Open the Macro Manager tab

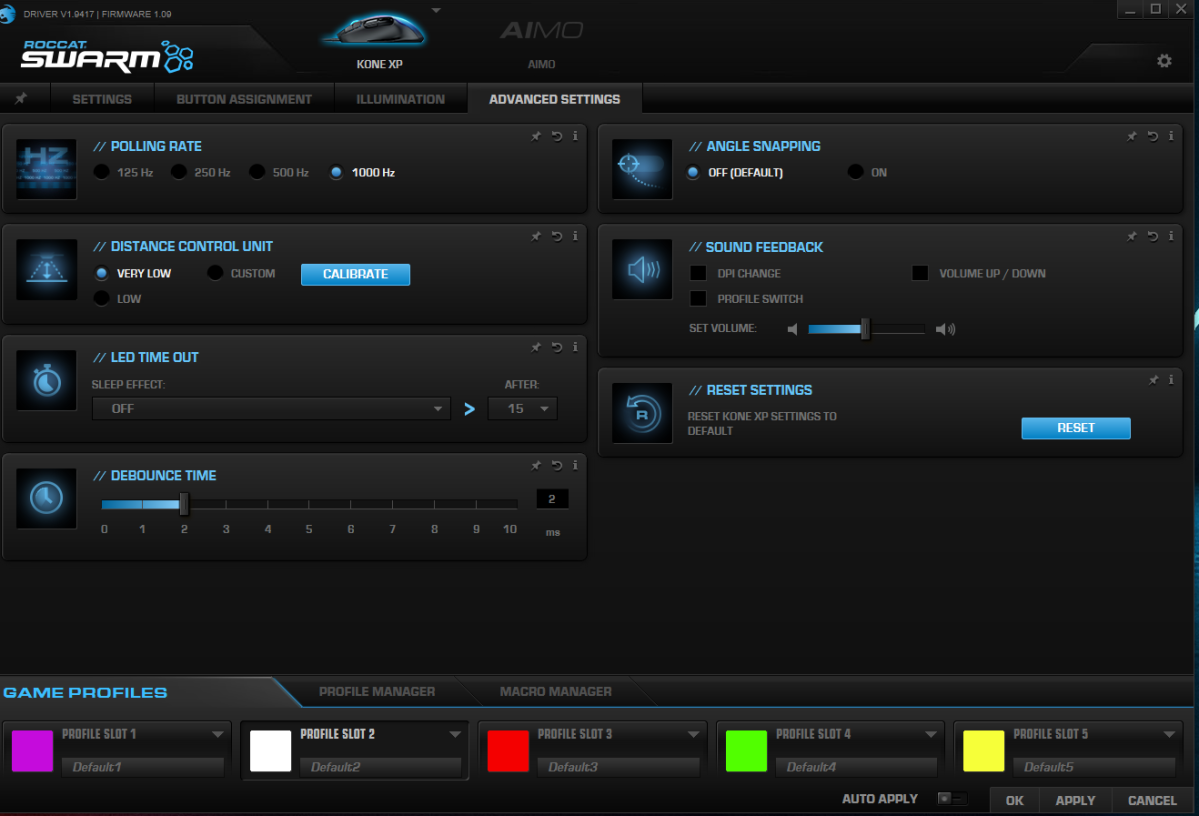pos(556,691)
